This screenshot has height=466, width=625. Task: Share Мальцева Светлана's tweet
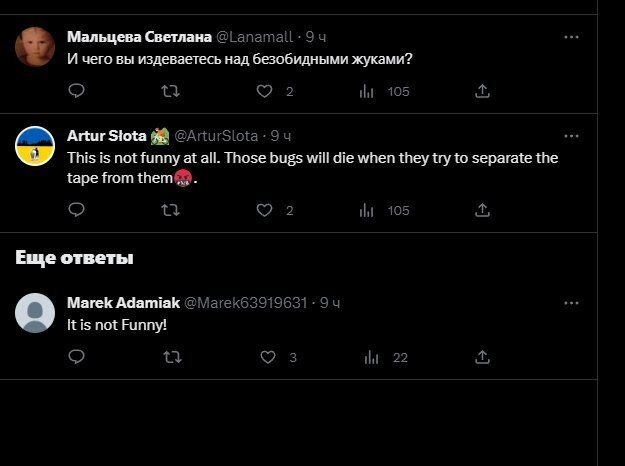click(482, 92)
